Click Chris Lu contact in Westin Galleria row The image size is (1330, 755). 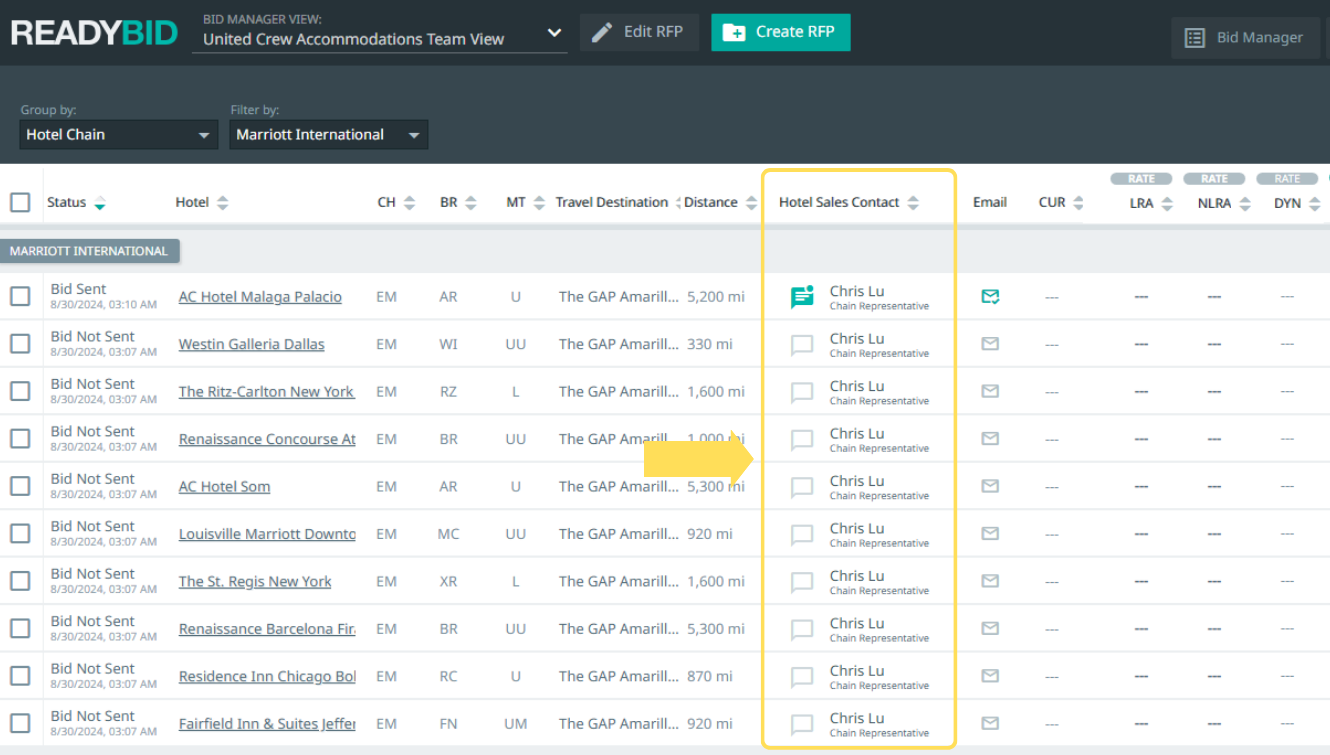[857, 339]
